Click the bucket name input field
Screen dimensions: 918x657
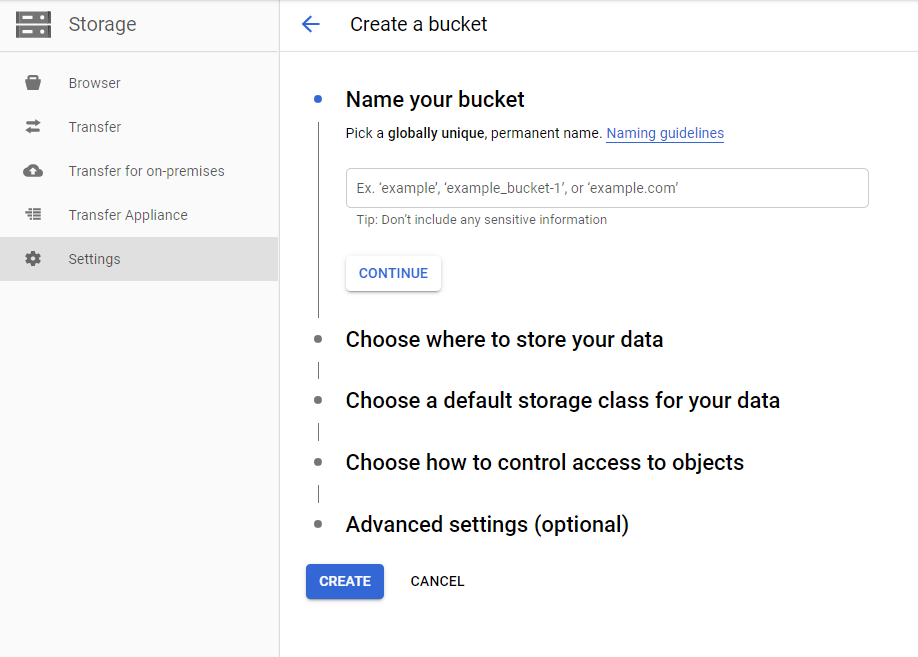pos(606,188)
